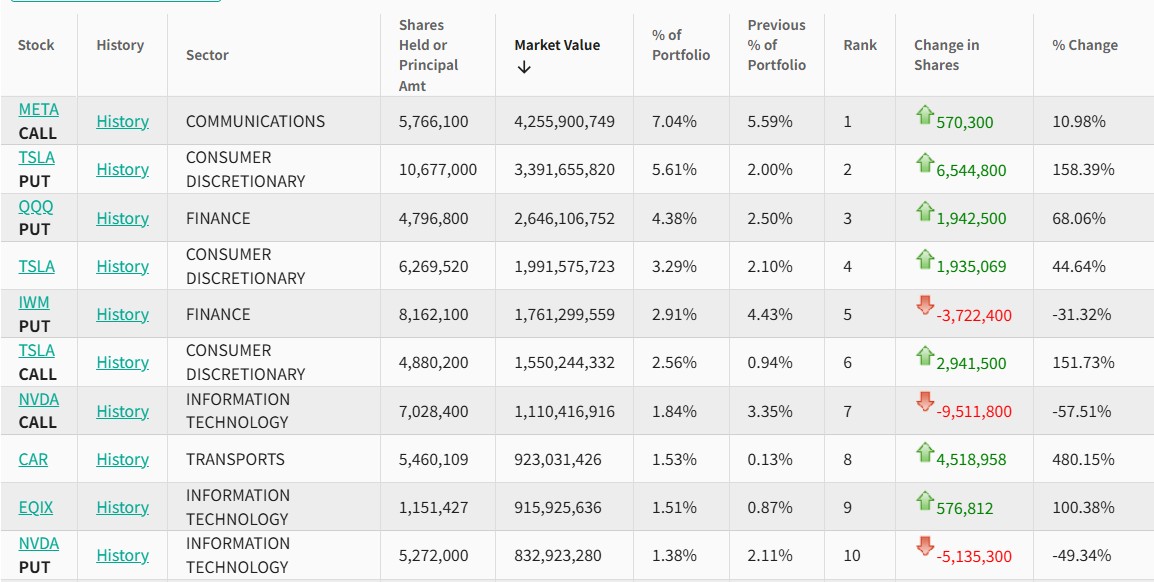Screen dimensions: 1154x582
Task: Select the 100.38% change value
Action: 1083,508
